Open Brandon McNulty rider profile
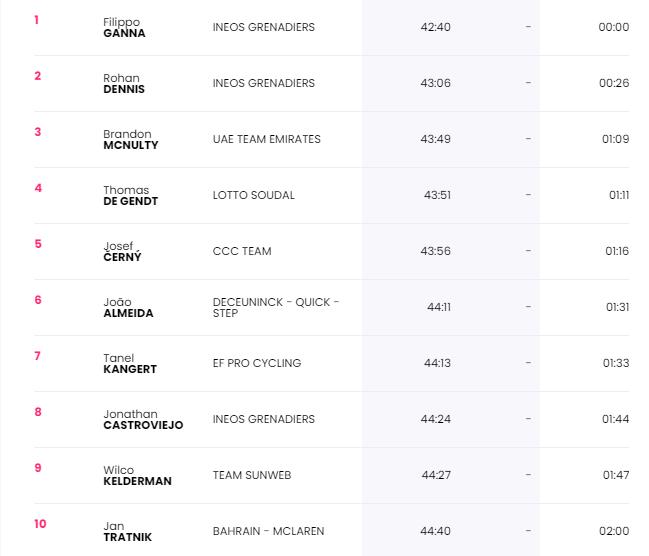The height and width of the screenshot is (556, 649). (131, 140)
